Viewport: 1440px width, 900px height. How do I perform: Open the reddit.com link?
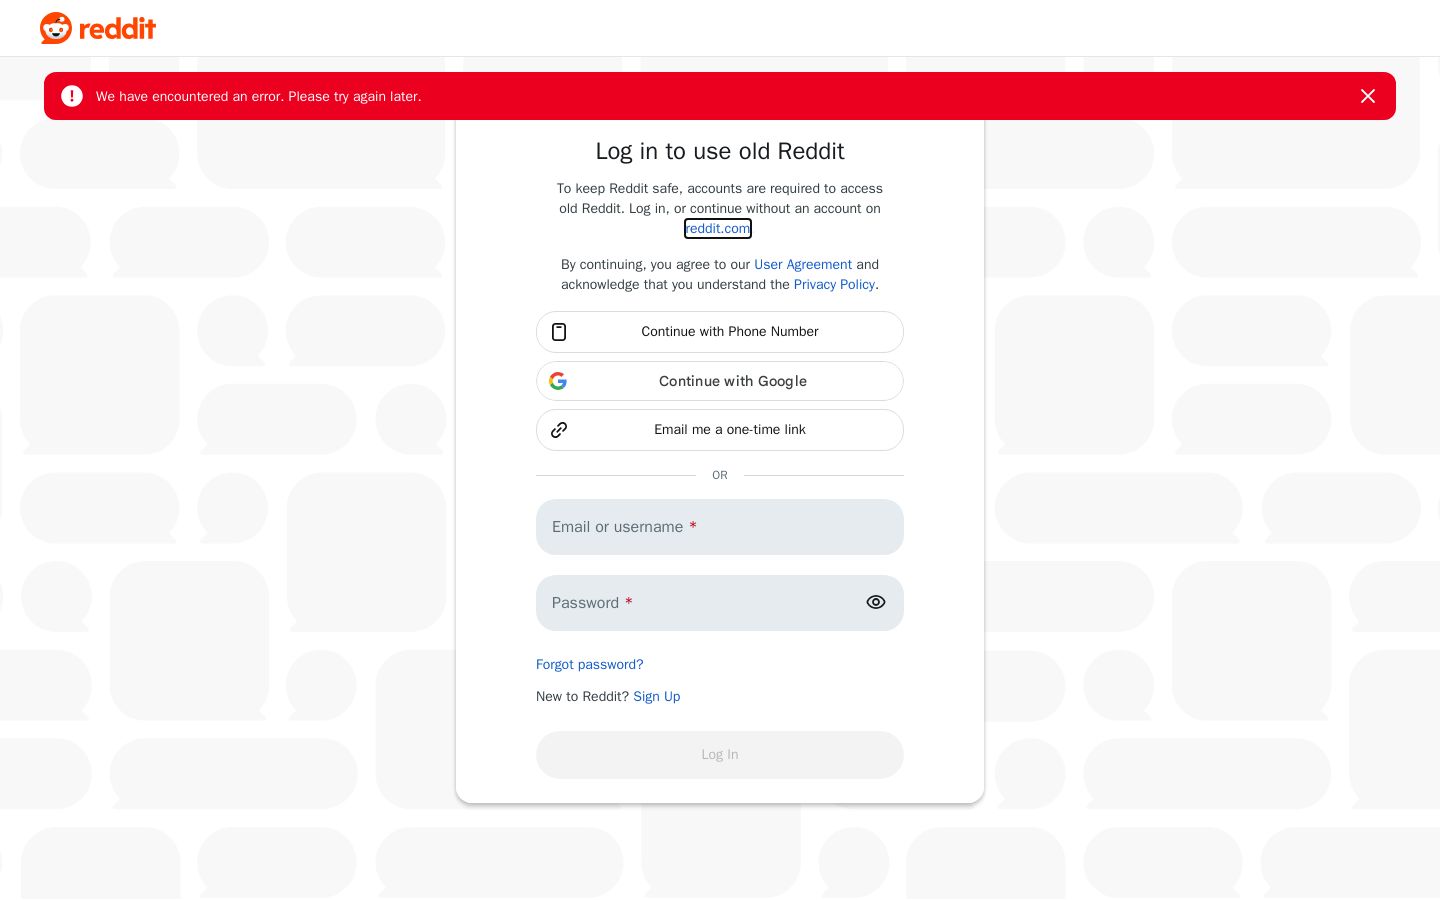(x=718, y=229)
